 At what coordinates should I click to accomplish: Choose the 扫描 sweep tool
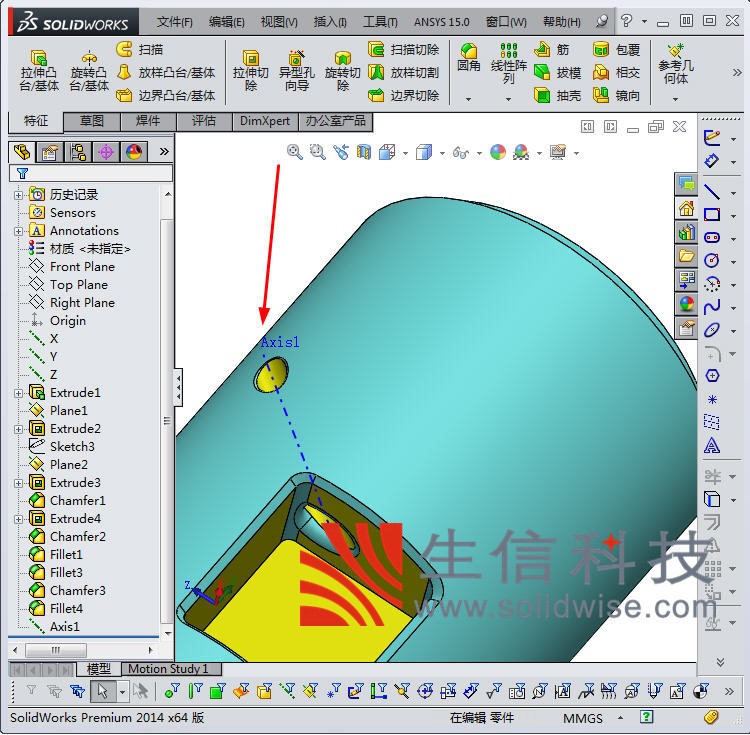click(x=140, y=49)
